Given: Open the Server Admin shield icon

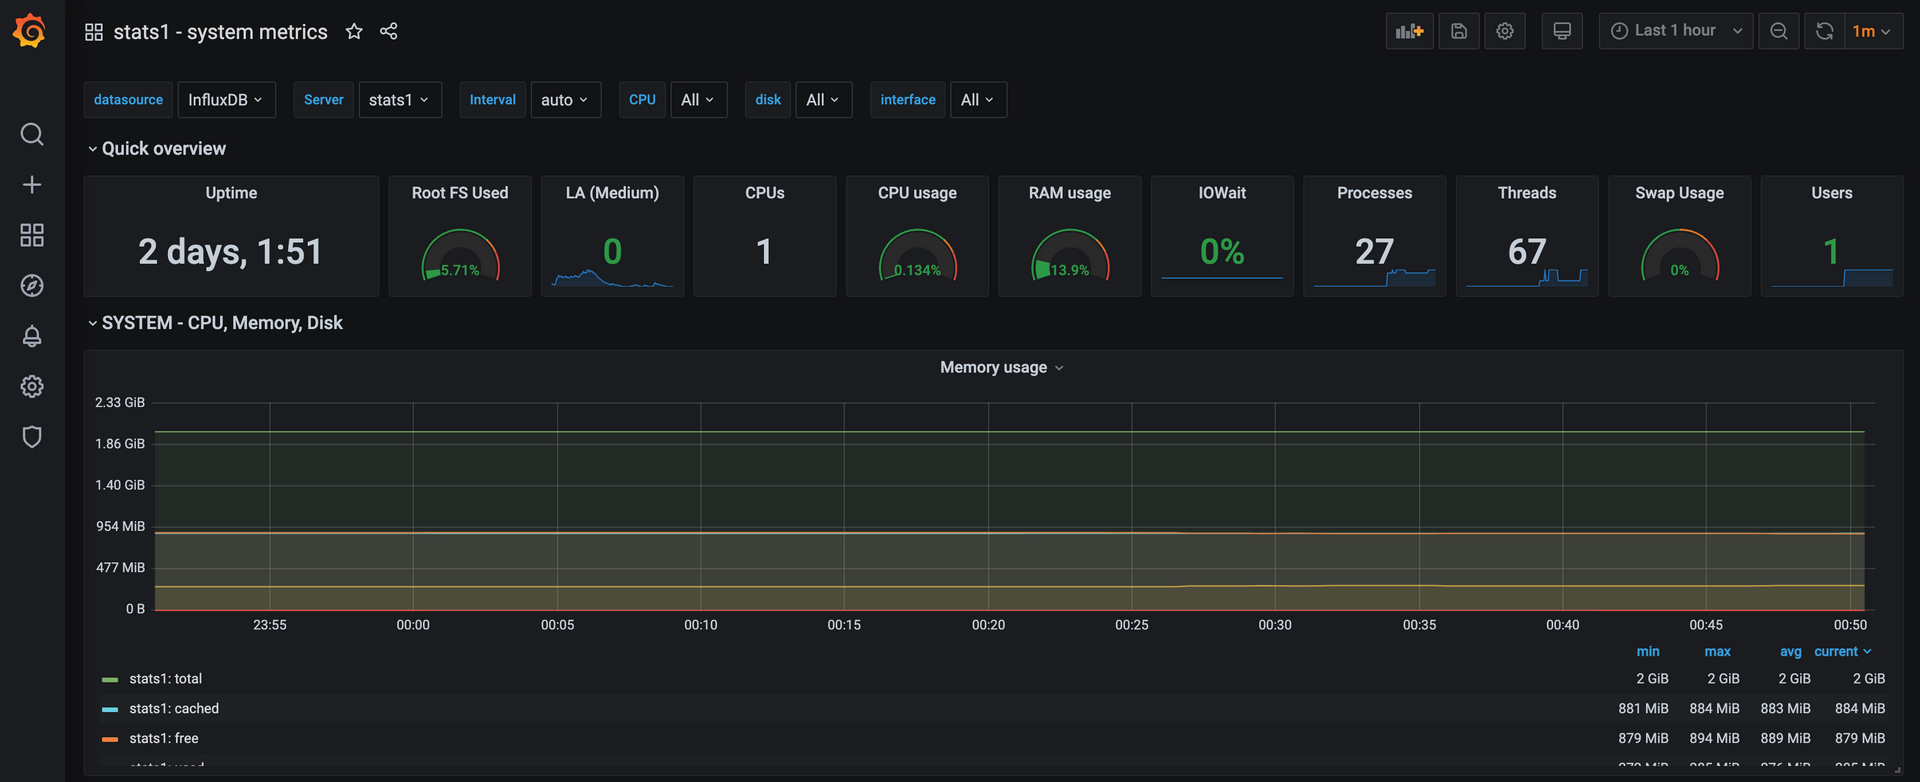Looking at the screenshot, I should tap(32, 437).
